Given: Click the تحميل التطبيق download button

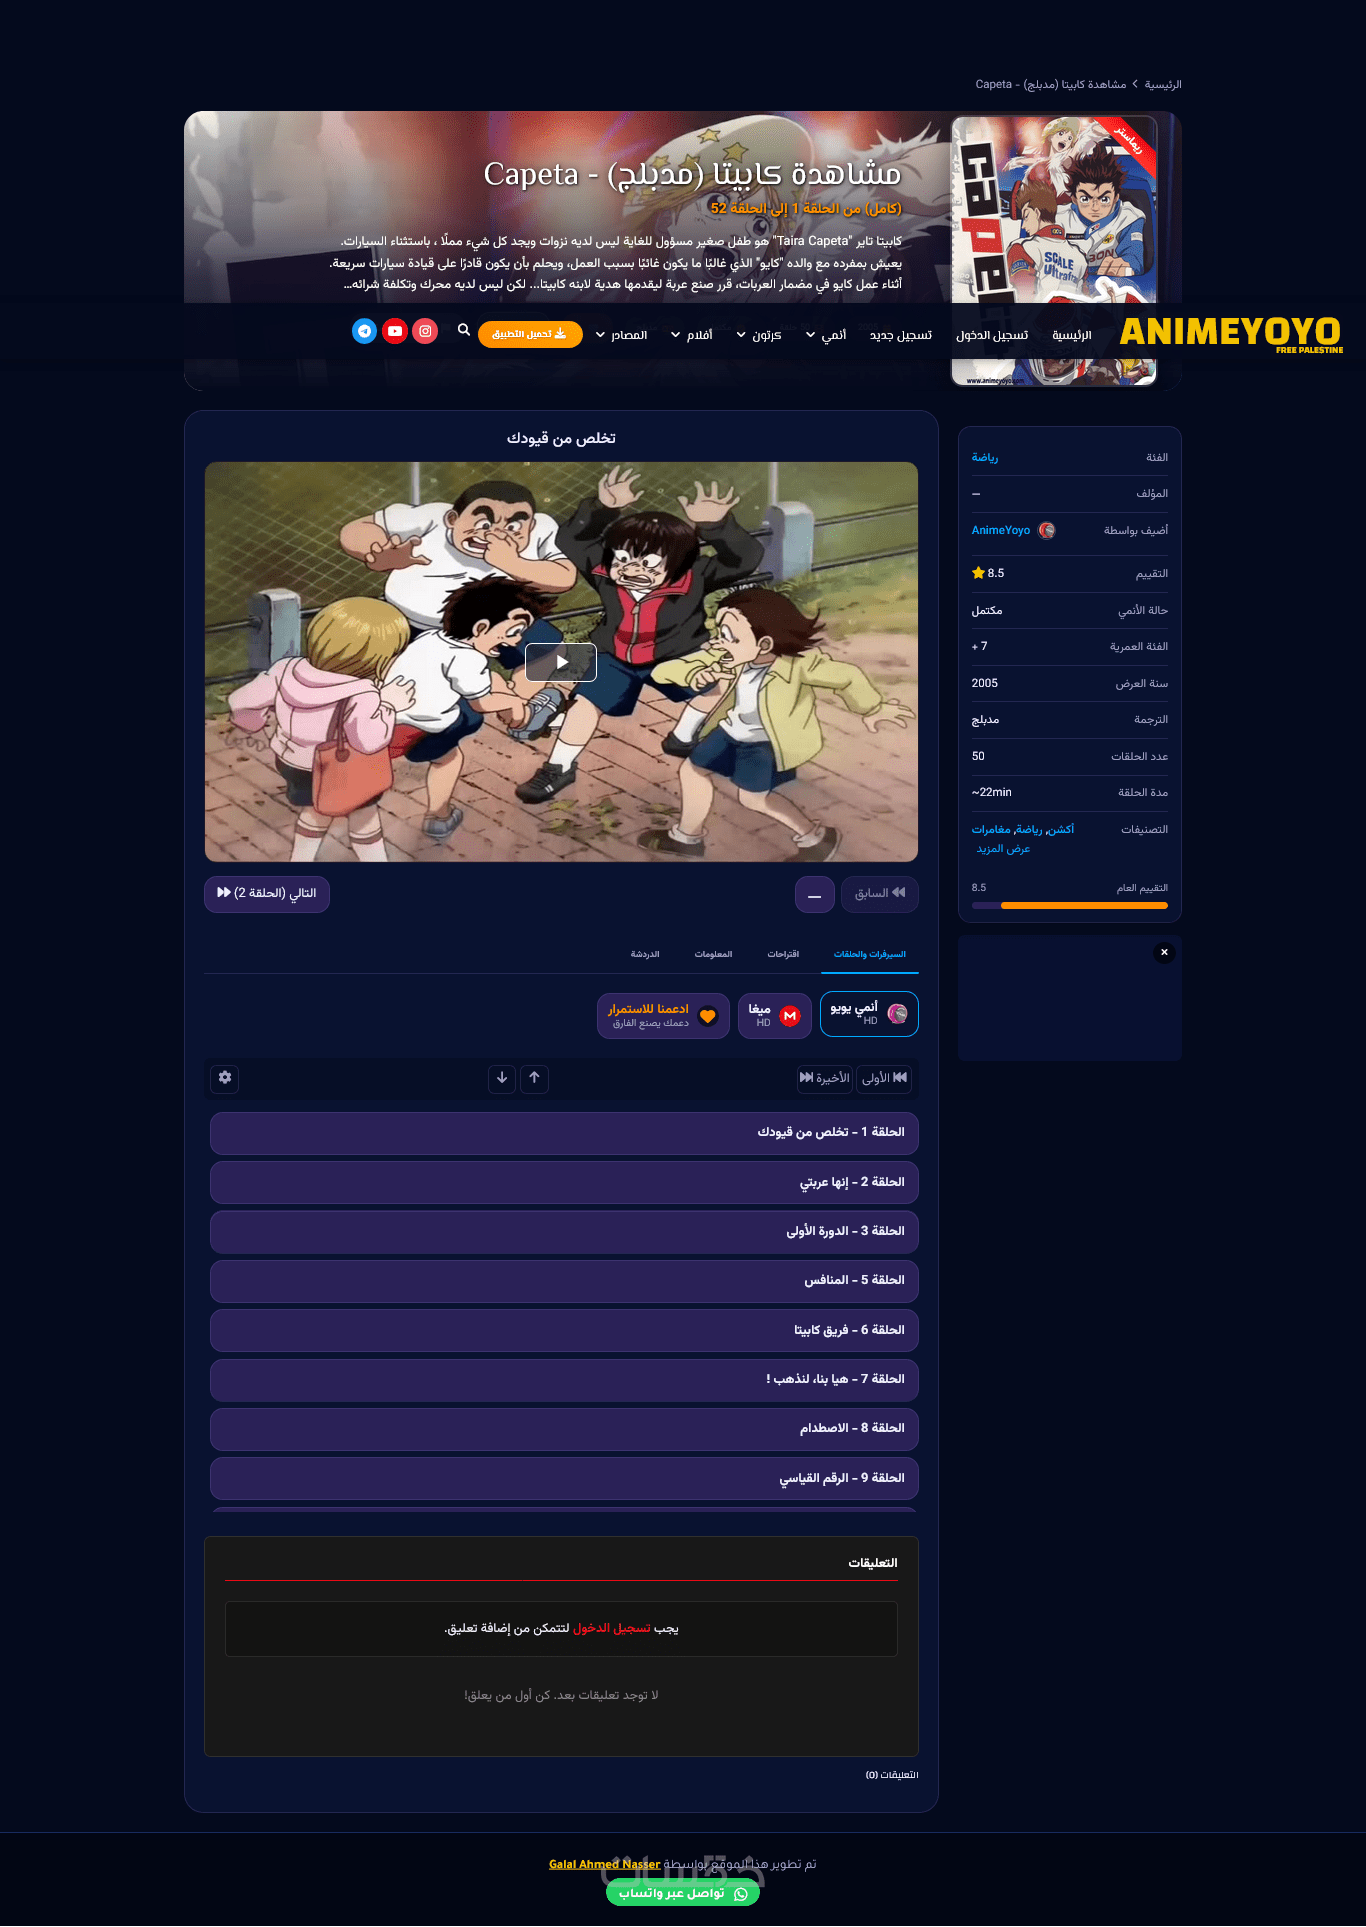Looking at the screenshot, I should 530,334.
